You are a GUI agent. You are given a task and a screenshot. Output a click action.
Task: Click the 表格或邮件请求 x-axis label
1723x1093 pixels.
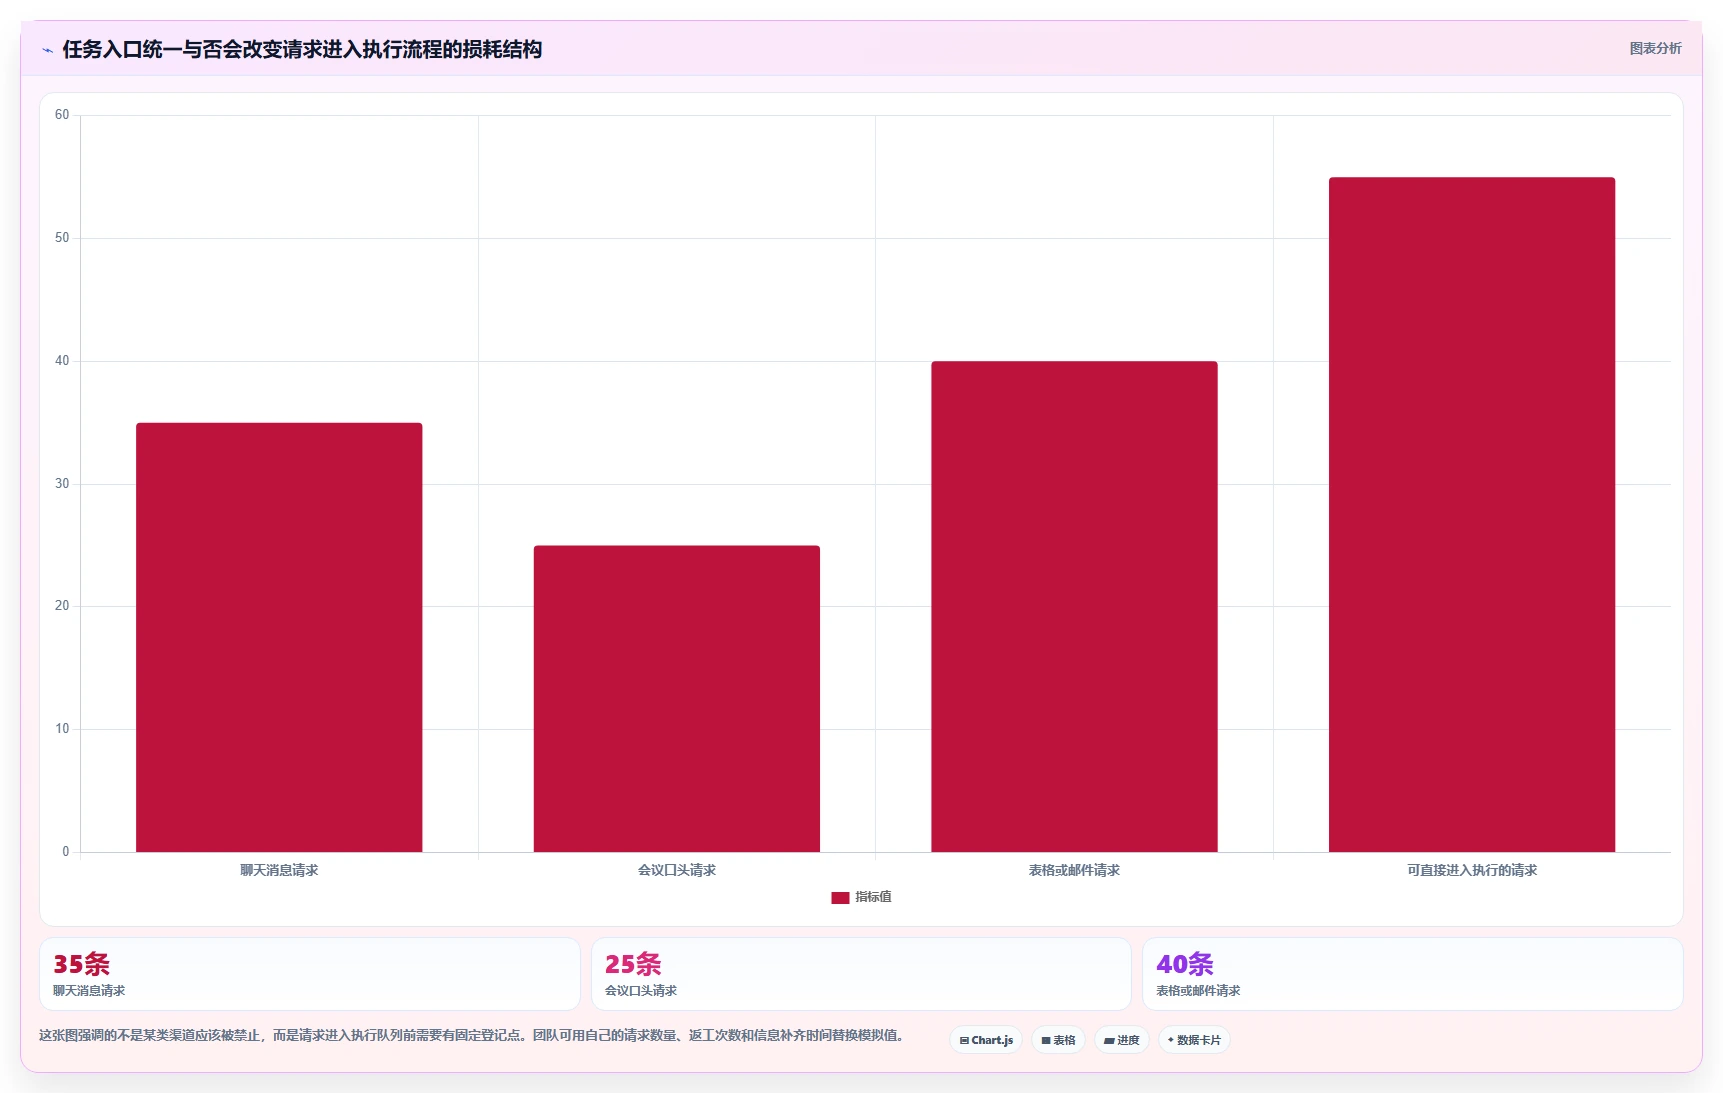click(x=1074, y=870)
